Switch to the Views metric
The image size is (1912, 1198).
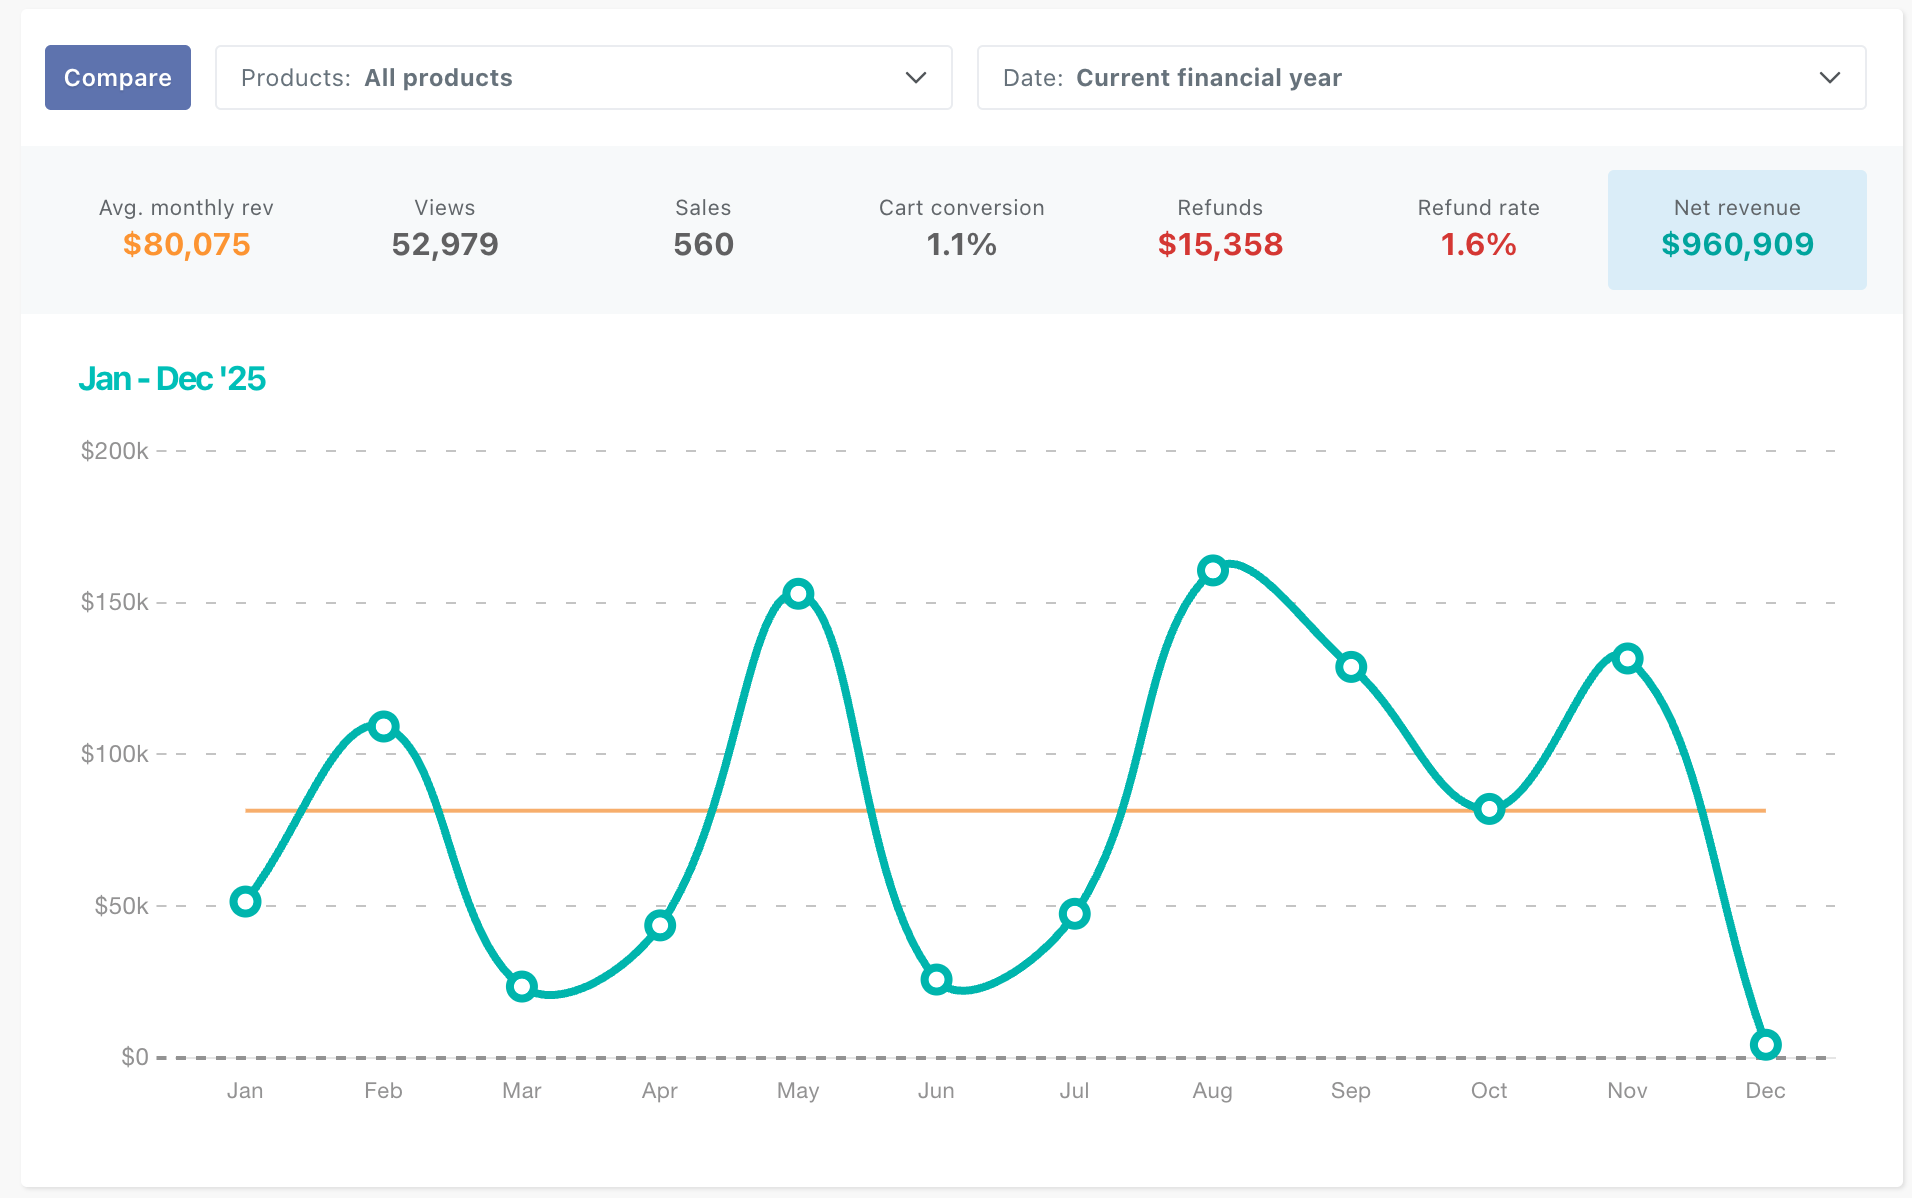(445, 229)
